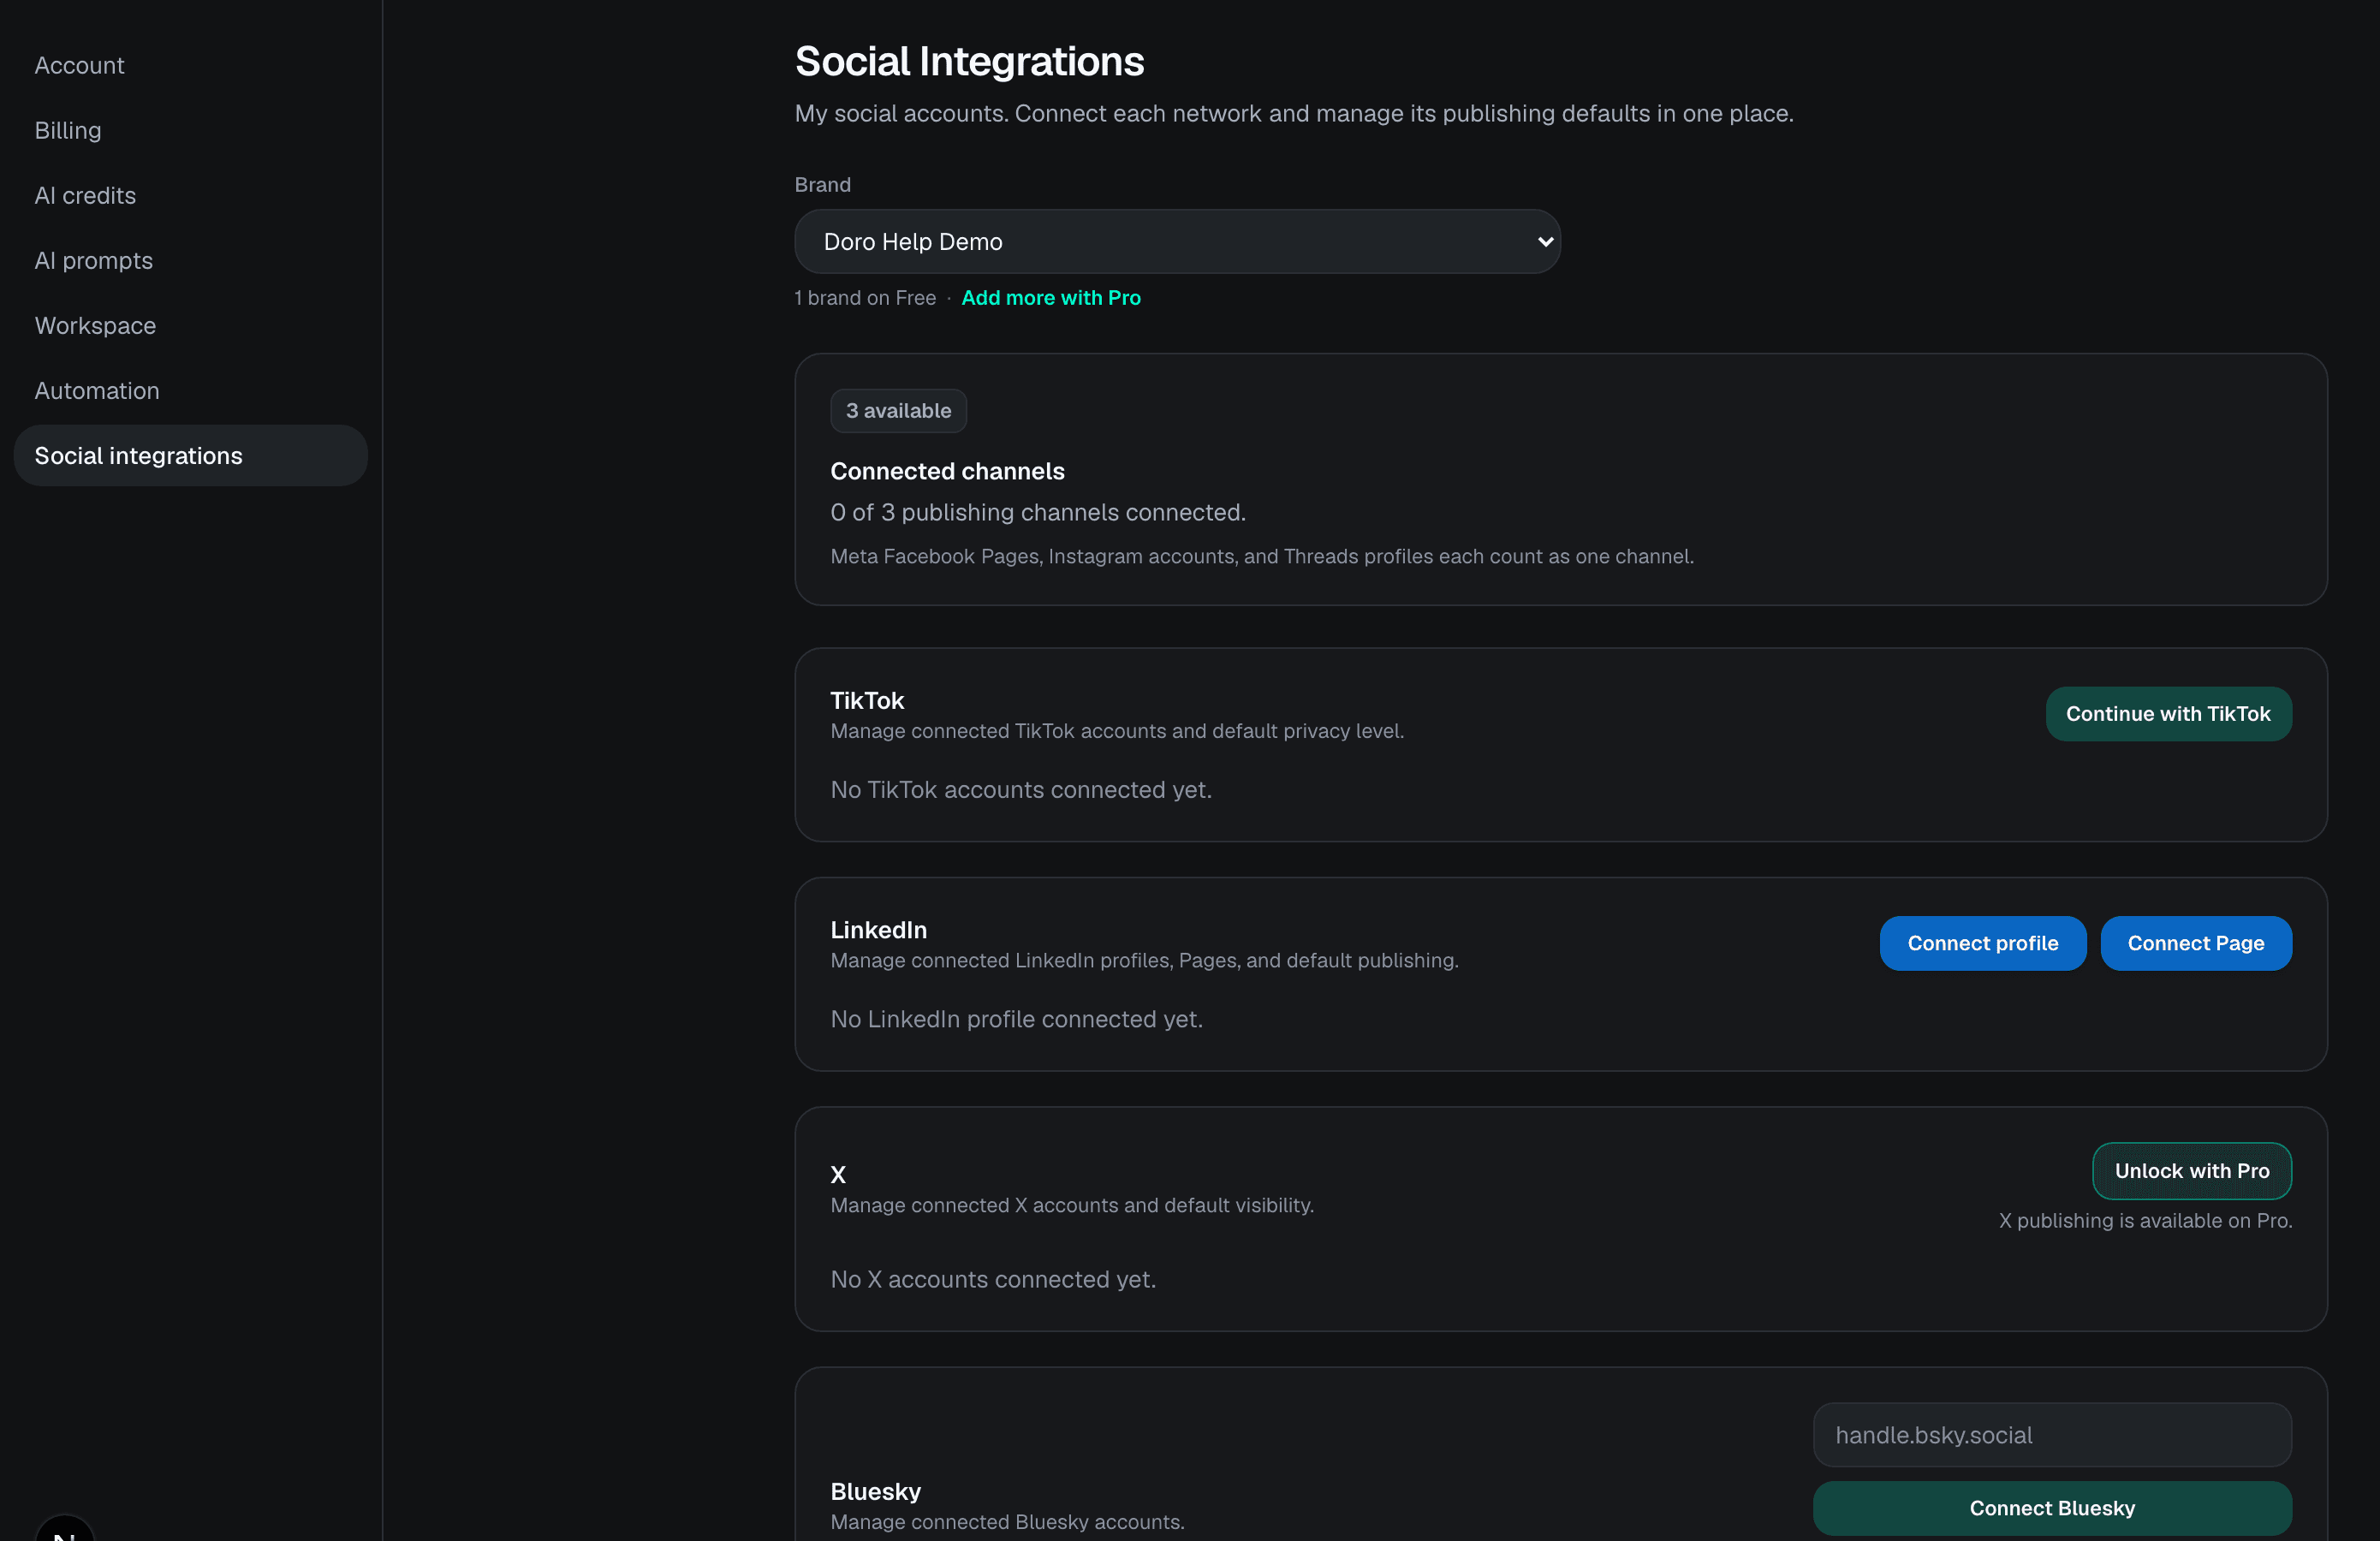This screenshot has height=1541, width=2380.
Task: Click '0 of 3 publishing channels connected.' text
Action: point(1038,512)
